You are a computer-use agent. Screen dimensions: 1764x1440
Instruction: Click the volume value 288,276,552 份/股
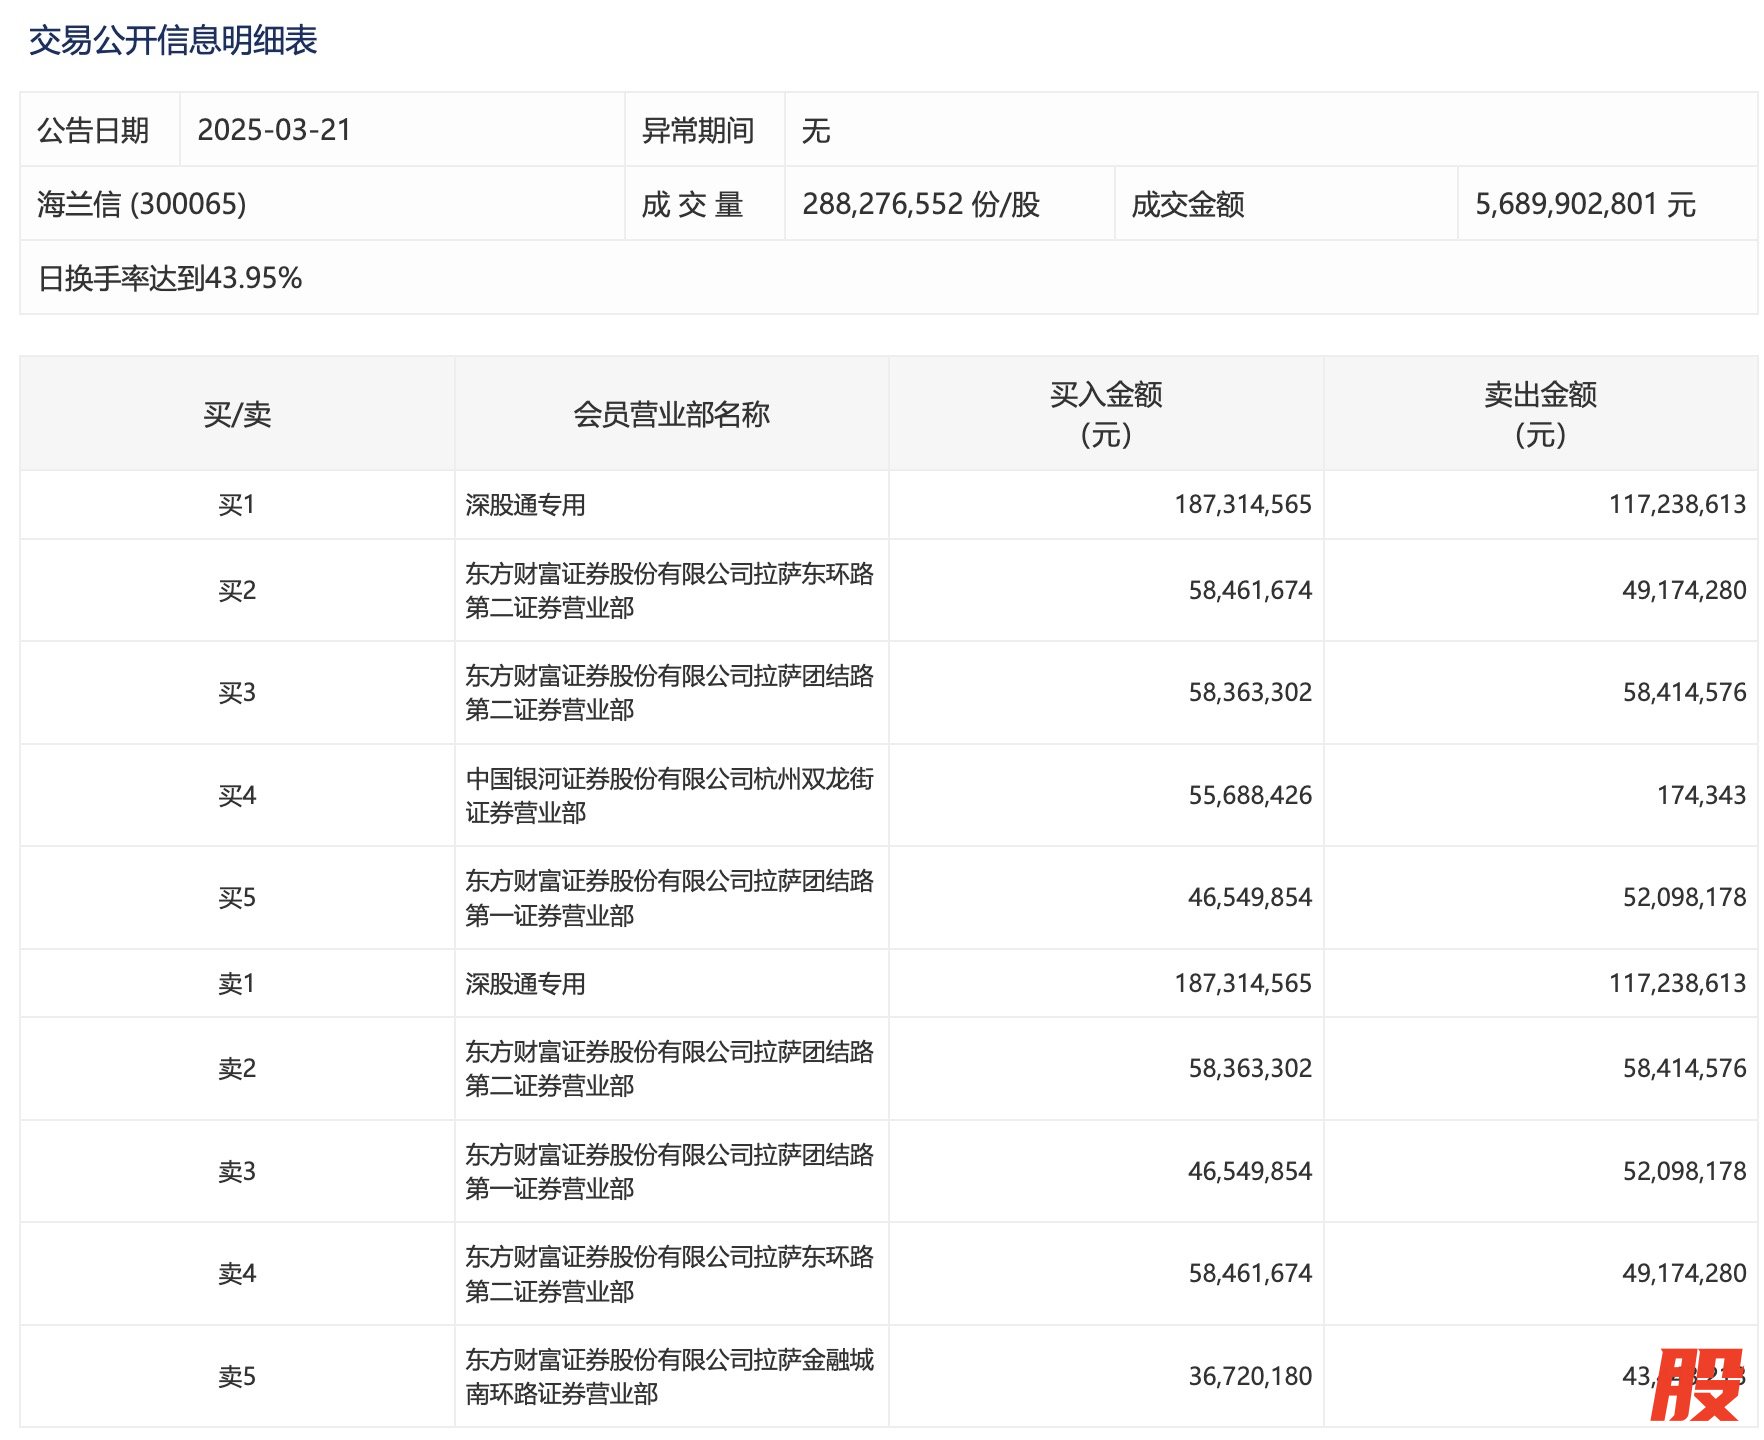pos(921,204)
